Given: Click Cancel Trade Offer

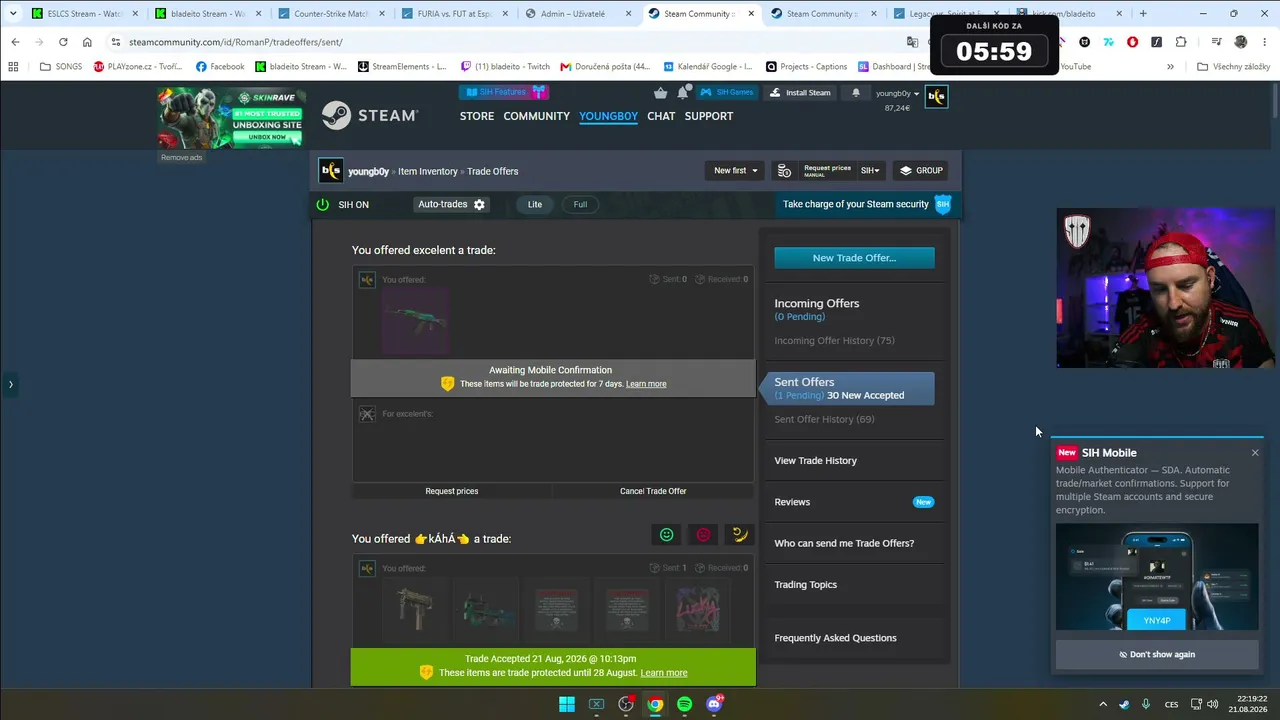Looking at the screenshot, I should pos(653,491).
